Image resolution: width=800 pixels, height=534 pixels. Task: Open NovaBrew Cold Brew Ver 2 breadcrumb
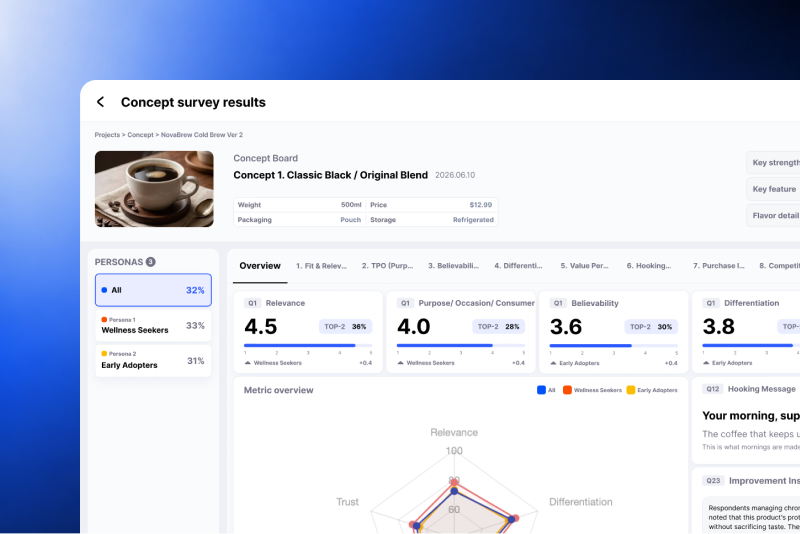click(202, 135)
